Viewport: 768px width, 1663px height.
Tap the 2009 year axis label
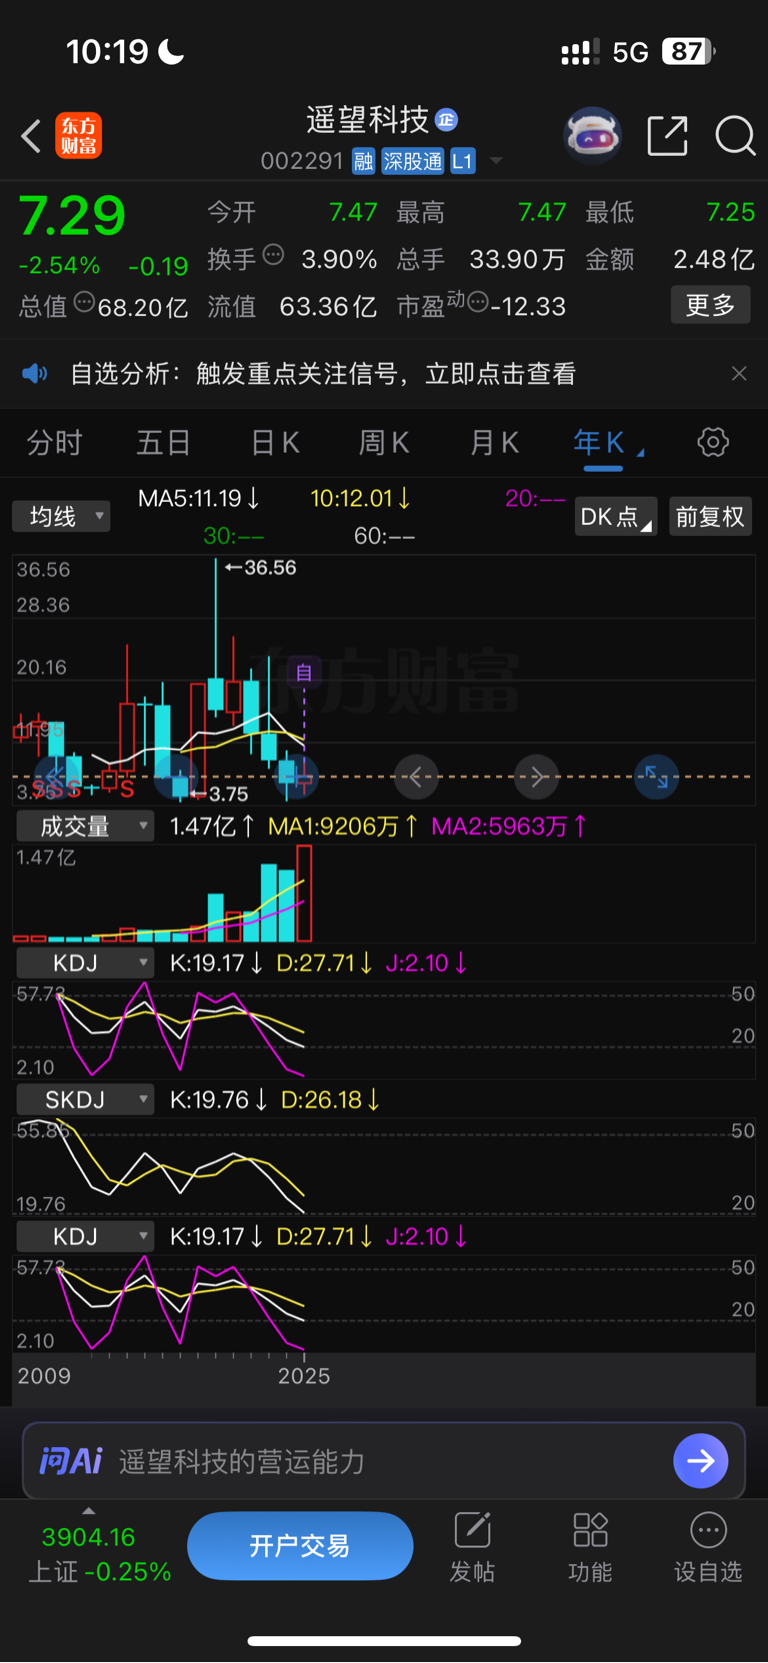(44, 1376)
